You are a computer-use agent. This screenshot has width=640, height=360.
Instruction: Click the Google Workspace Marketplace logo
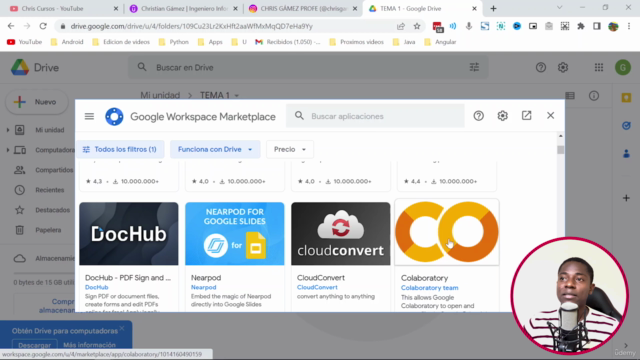click(x=114, y=117)
